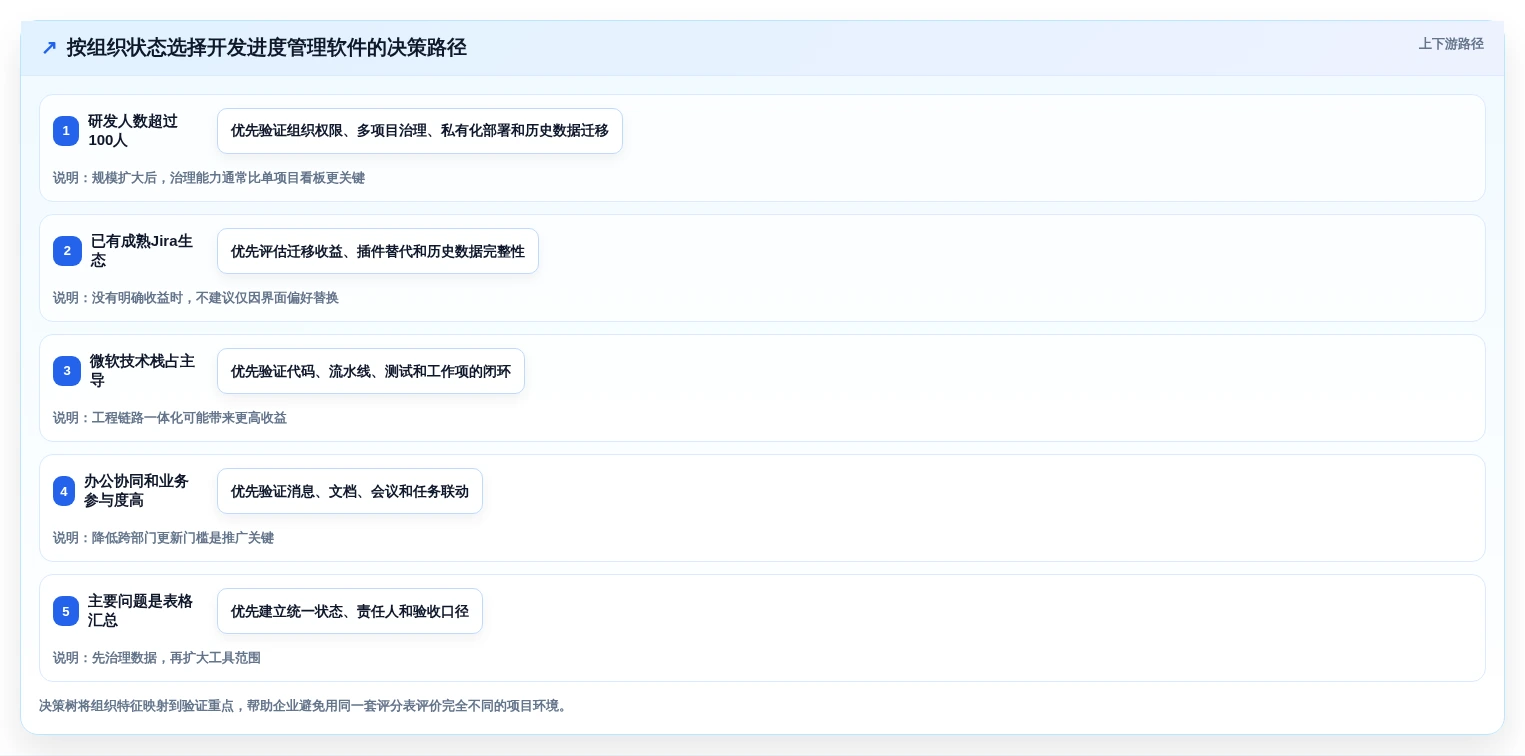This screenshot has width=1525, height=756.
Task: Click the note 说明:没有明确收益时,不建议仅因界面偏好替换
Action: point(196,298)
